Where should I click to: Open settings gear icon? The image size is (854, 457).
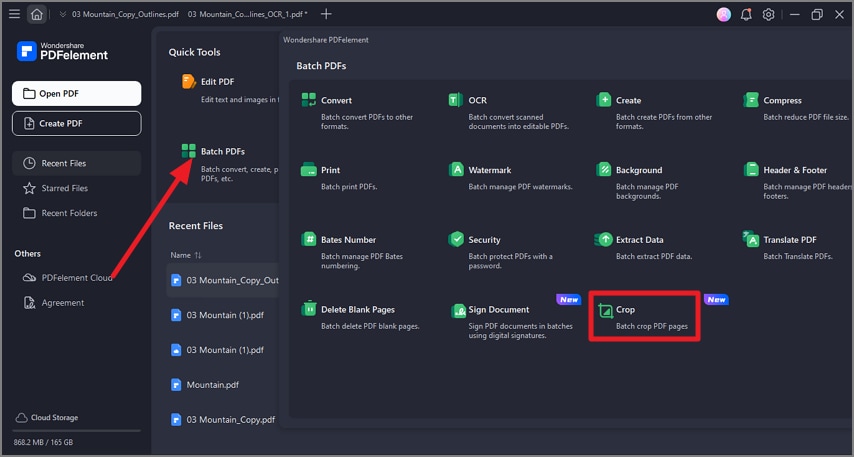pyautogui.click(x=768, y=15)
